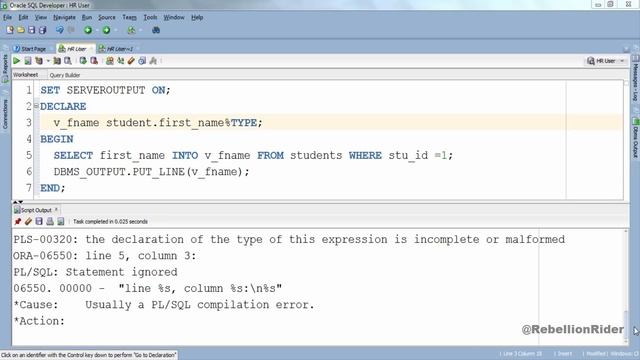The height and width of the screenshot is (360, 640).
Task: Click the ORA-06550 line 5 error text
Action: (x=104, y=256)
